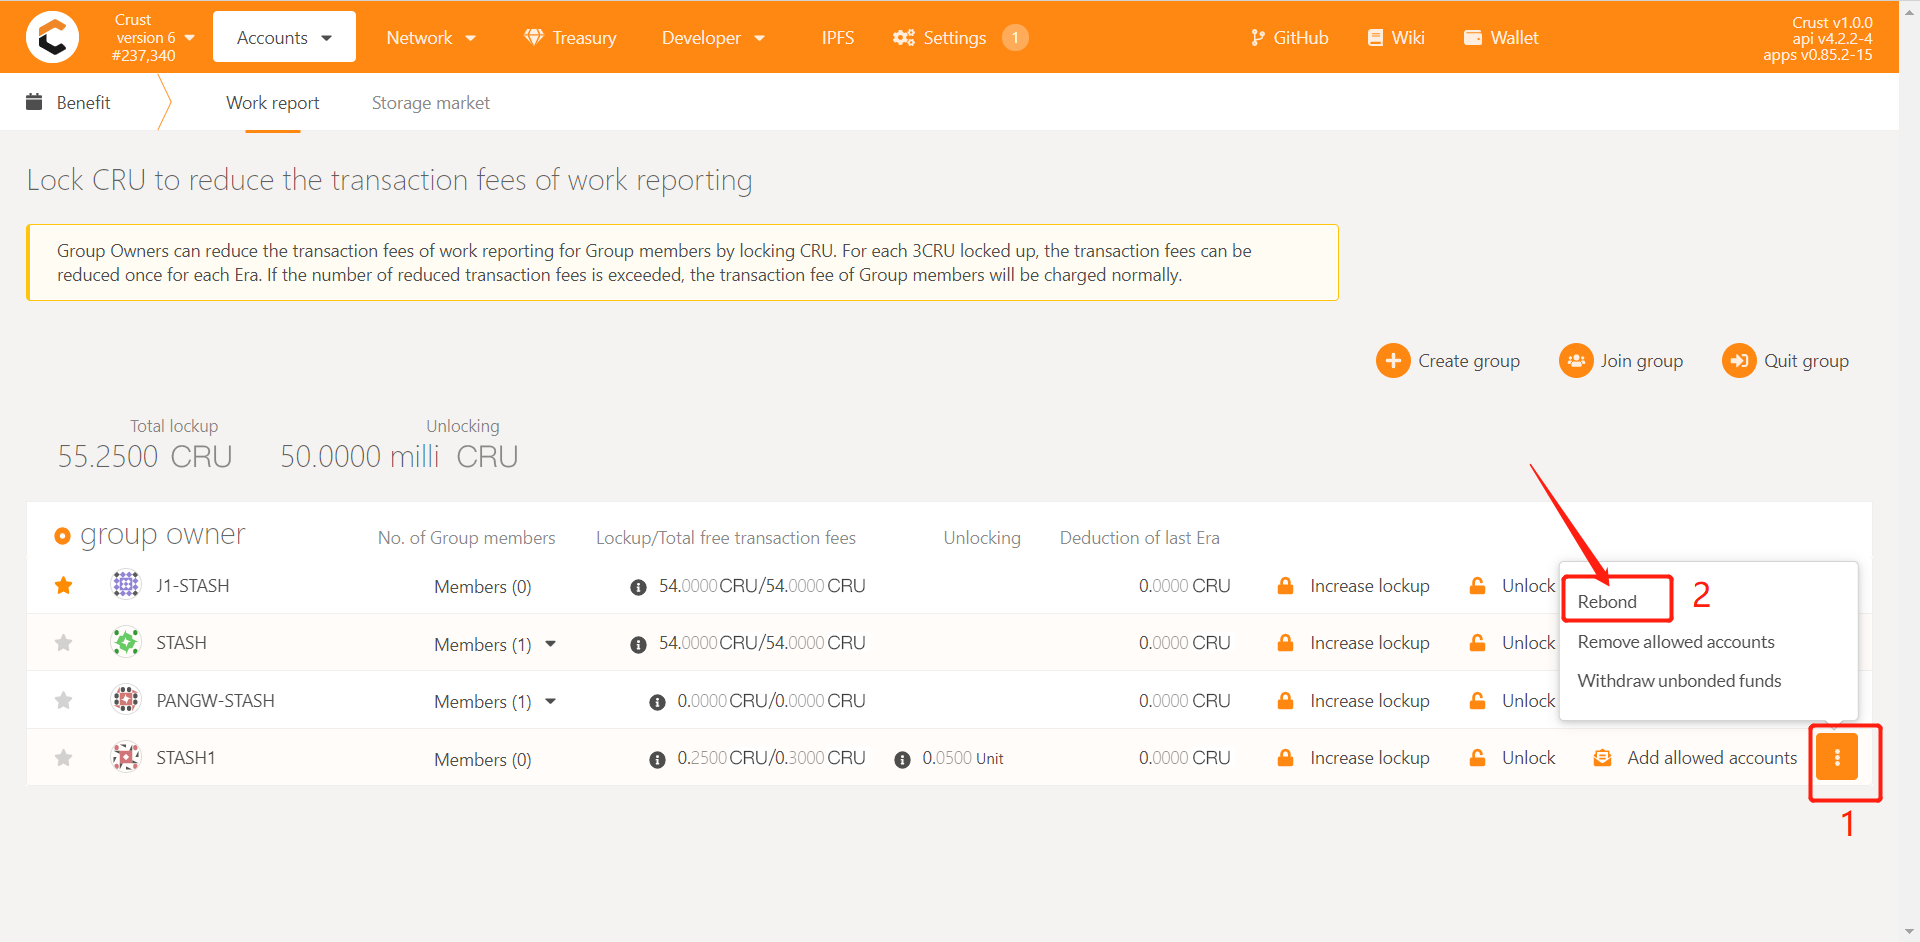
Task: Open the Wiki link
Action: pyautogui.click(x=1396, y=38)
